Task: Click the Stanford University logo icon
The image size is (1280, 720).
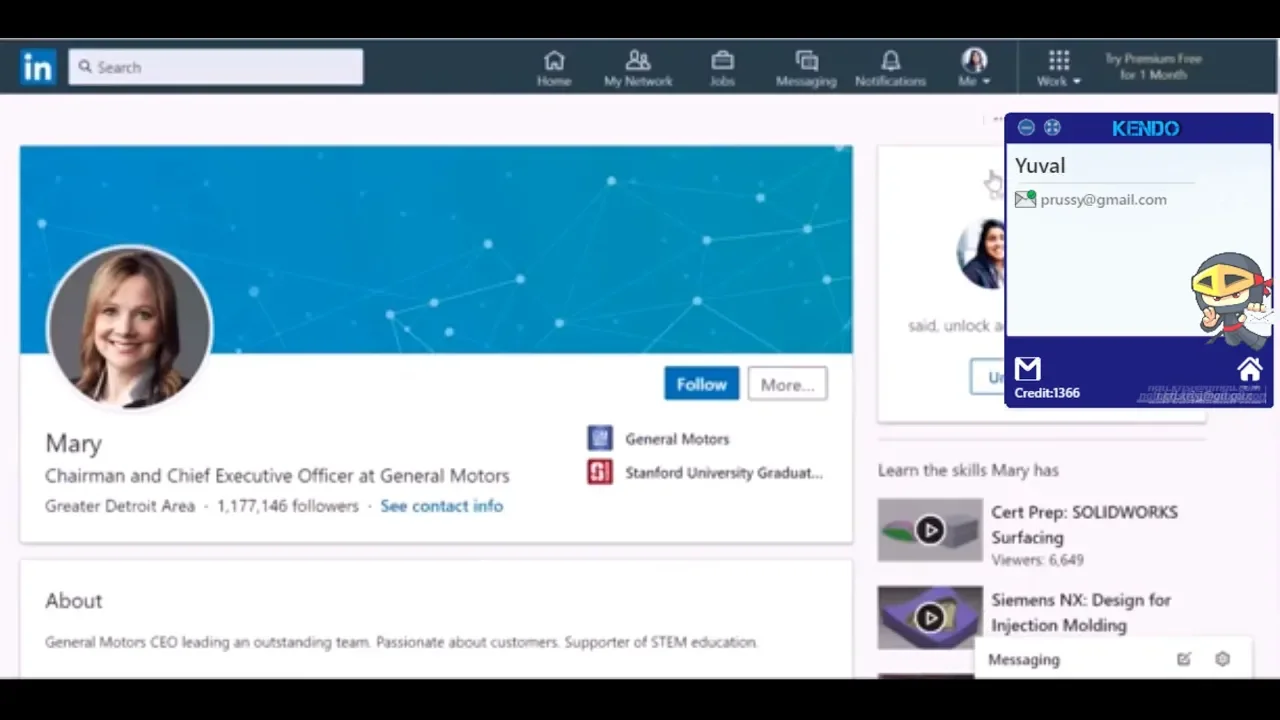Action: (600, 472)
